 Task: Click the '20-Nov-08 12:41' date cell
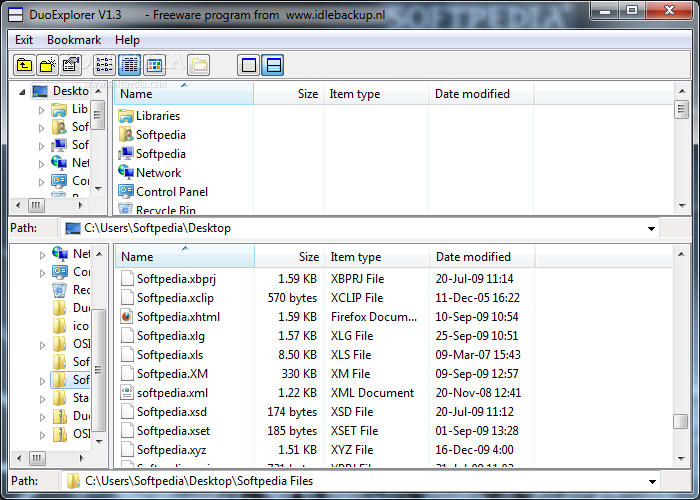pos(478,393)
